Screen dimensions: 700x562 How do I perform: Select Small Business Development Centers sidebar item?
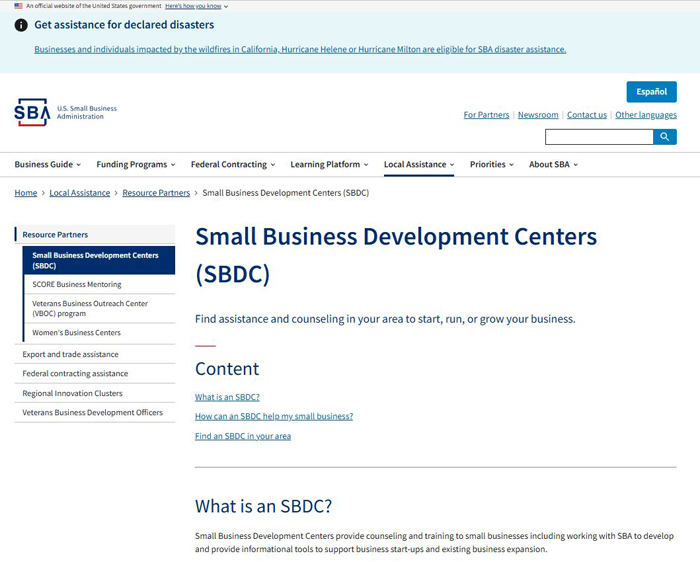(99, 260)
